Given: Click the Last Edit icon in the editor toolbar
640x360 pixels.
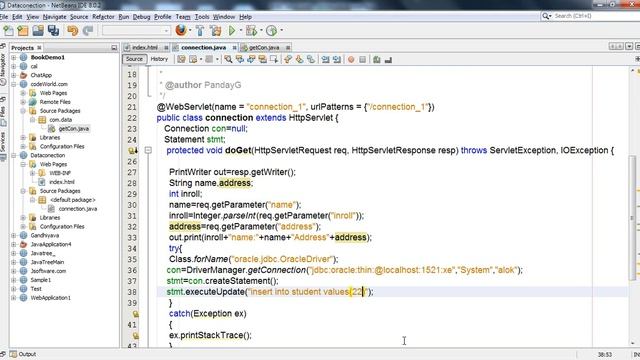Looking at the screenshot, I should pos(181,60).
